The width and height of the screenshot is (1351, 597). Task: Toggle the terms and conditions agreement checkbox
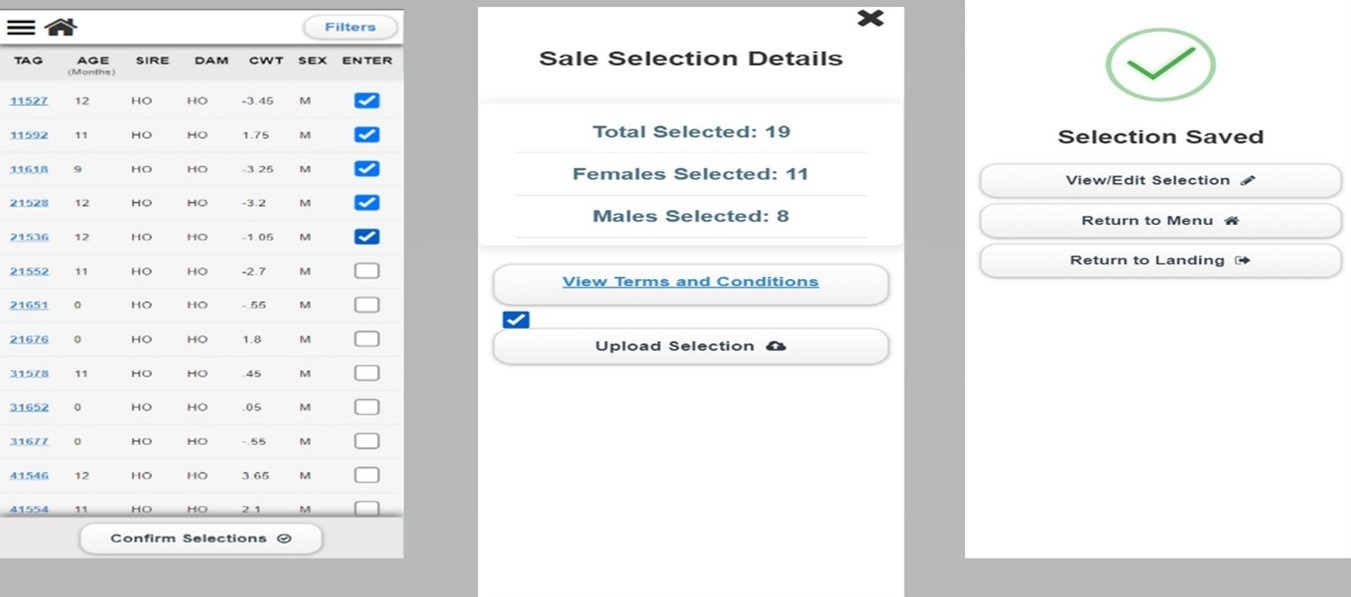(516, 320)
